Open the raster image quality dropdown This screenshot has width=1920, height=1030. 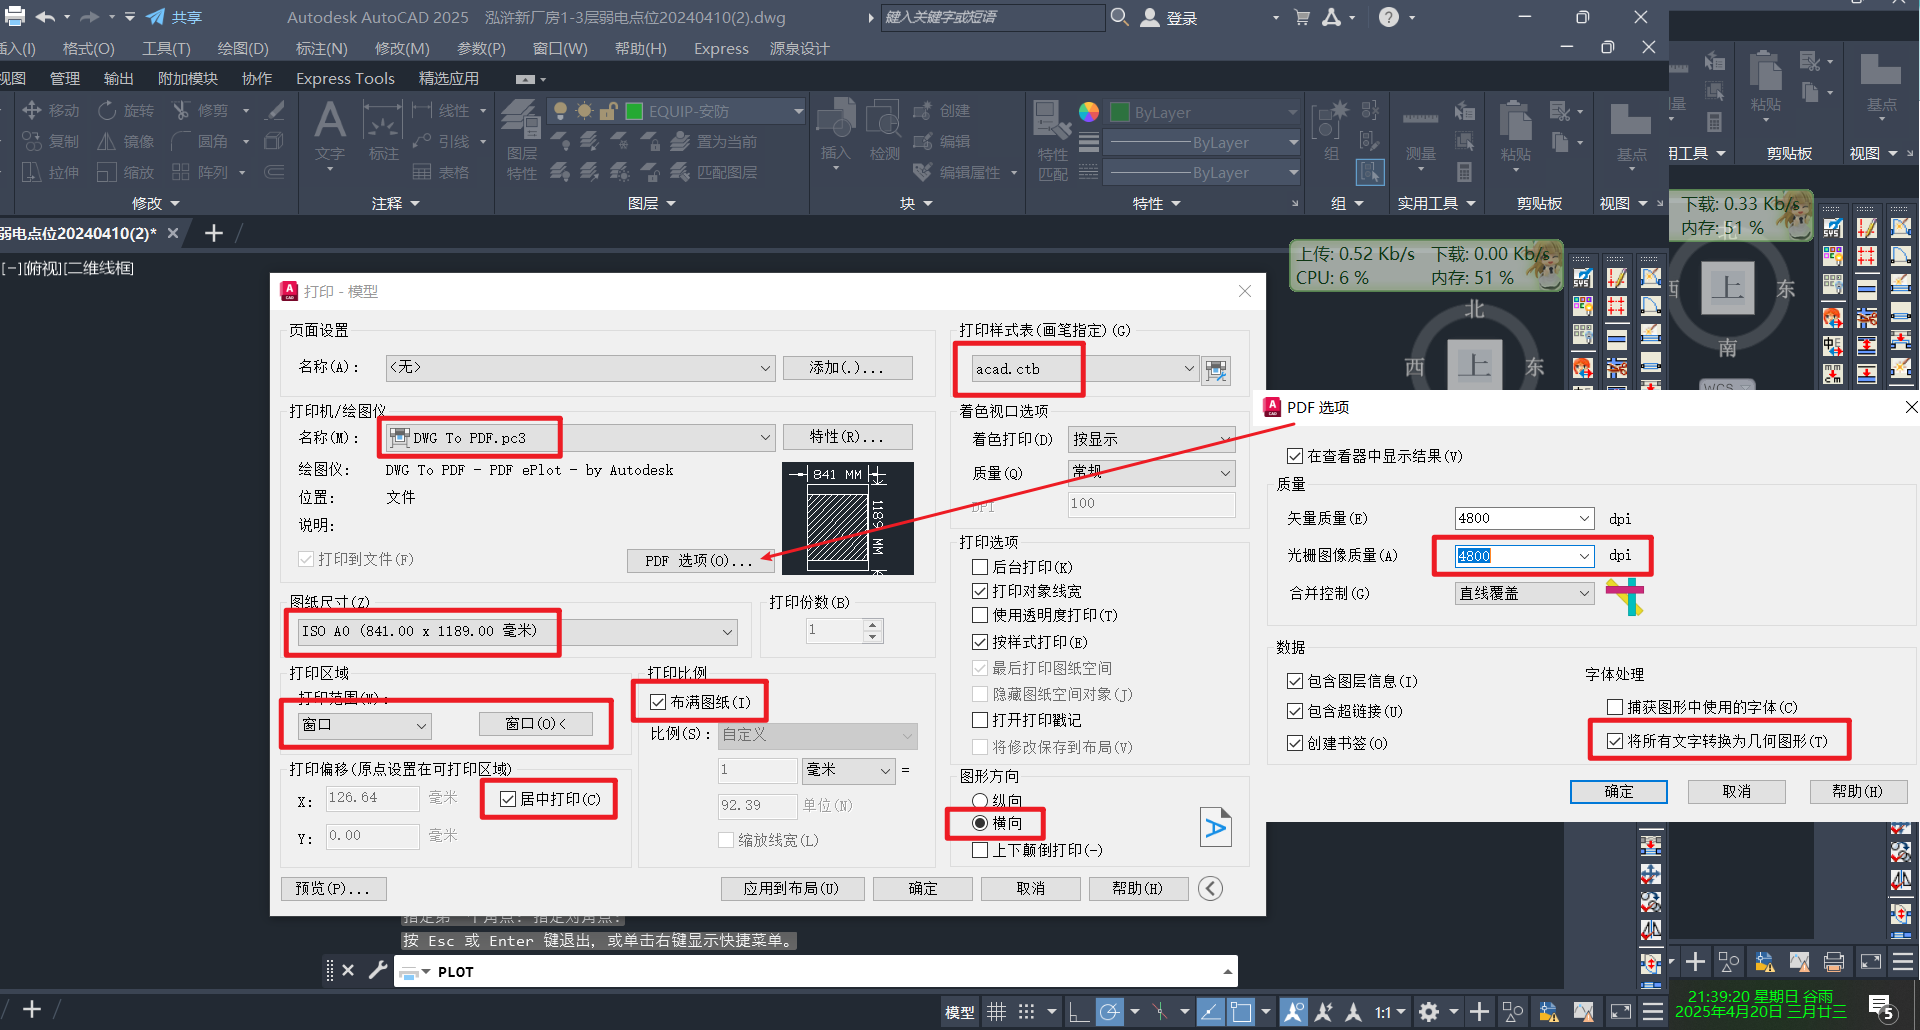click(1524, 556)
